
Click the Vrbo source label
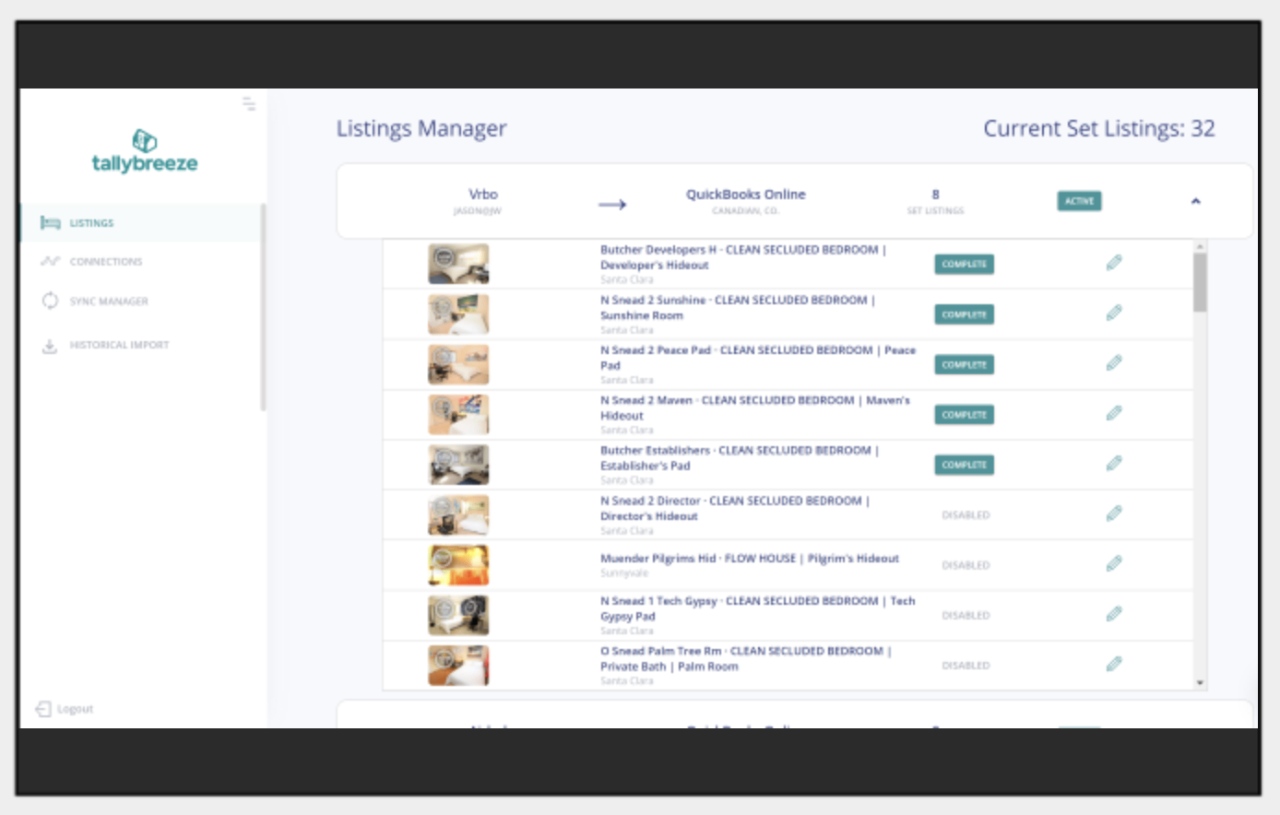[x=483, y=194]
